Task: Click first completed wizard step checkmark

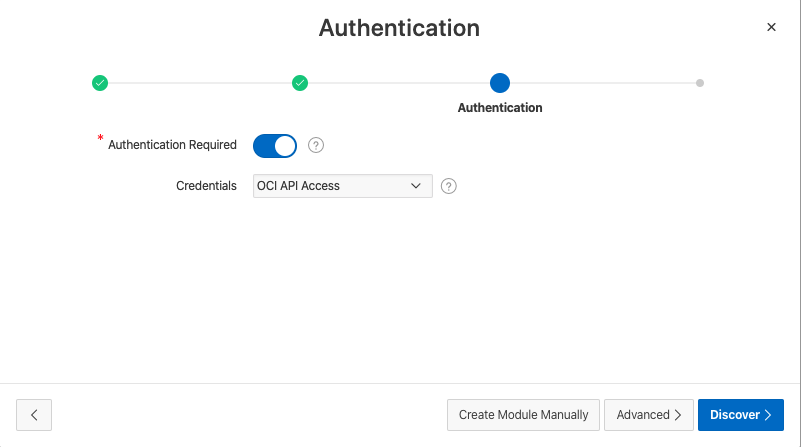Action: coord(100,83)
